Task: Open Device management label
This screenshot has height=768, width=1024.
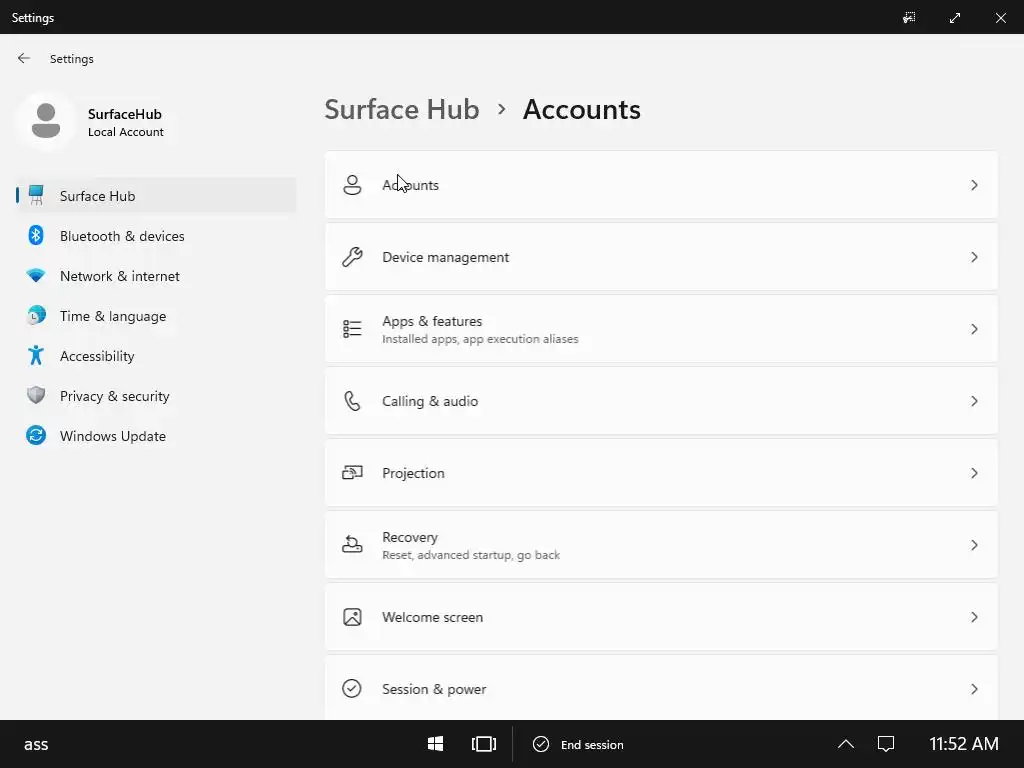Action: (x=445, y=257)
